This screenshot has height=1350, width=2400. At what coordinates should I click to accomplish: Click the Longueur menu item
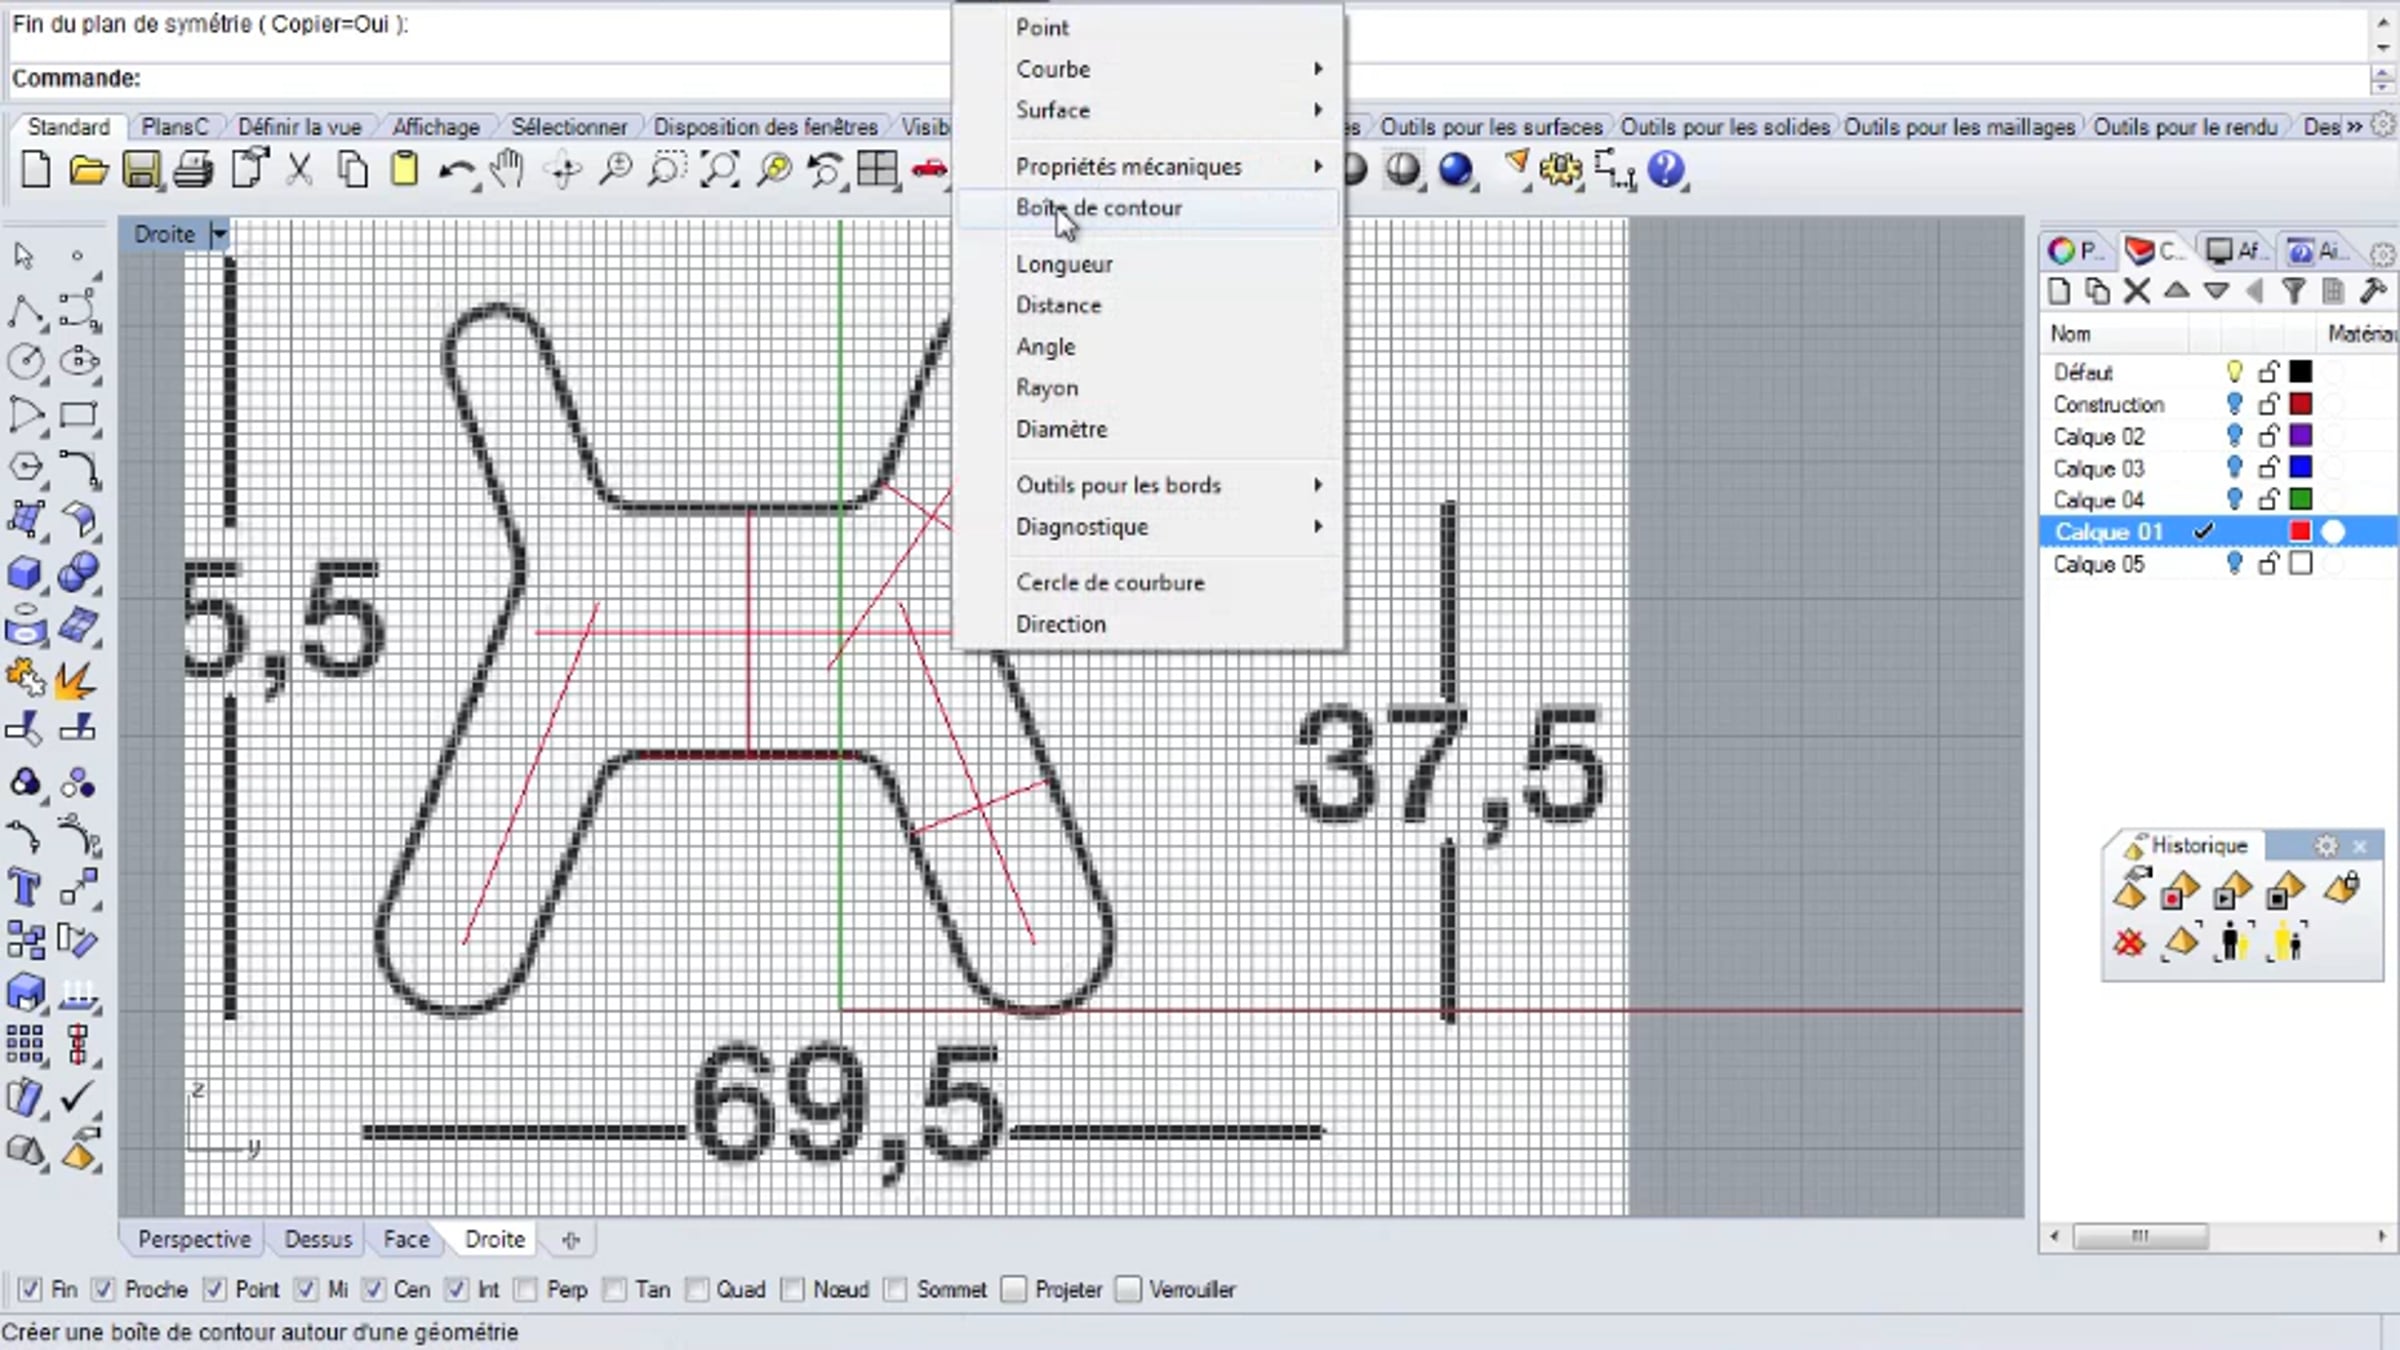pos(1064,264)
